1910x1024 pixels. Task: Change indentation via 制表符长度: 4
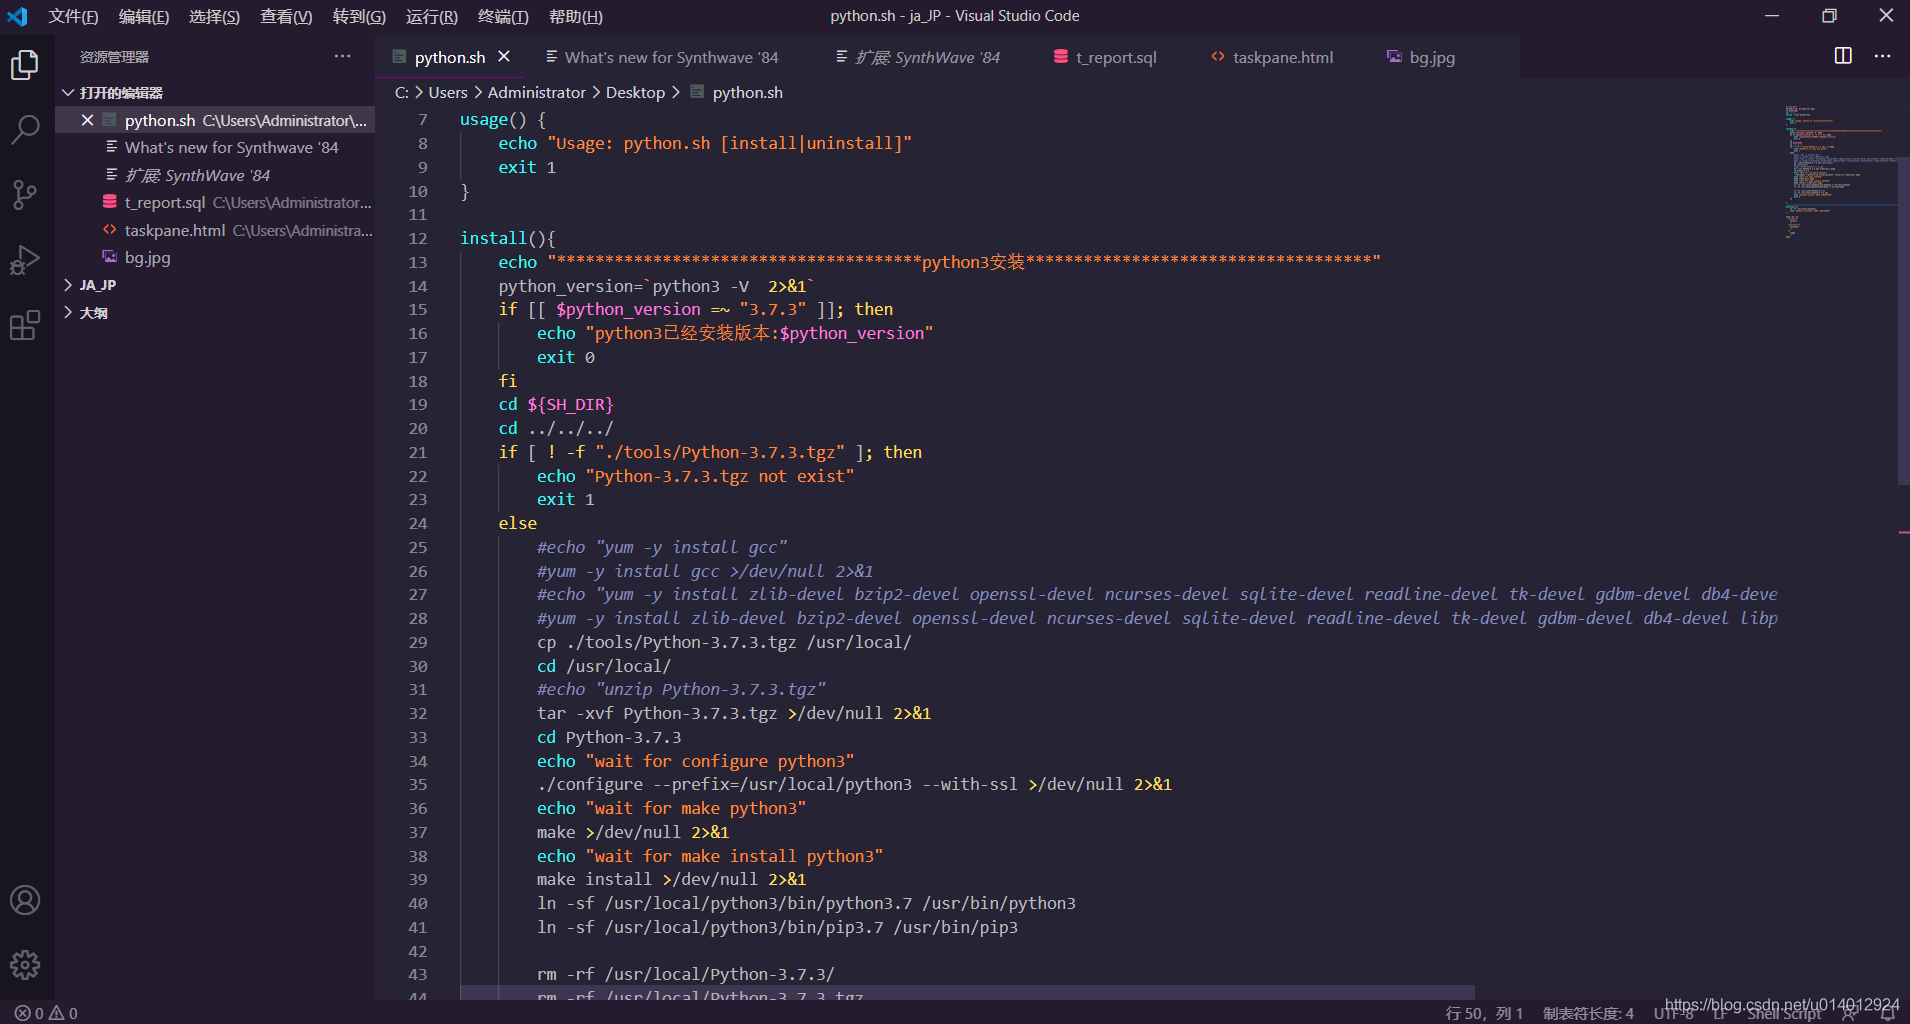(1588, 1013)
